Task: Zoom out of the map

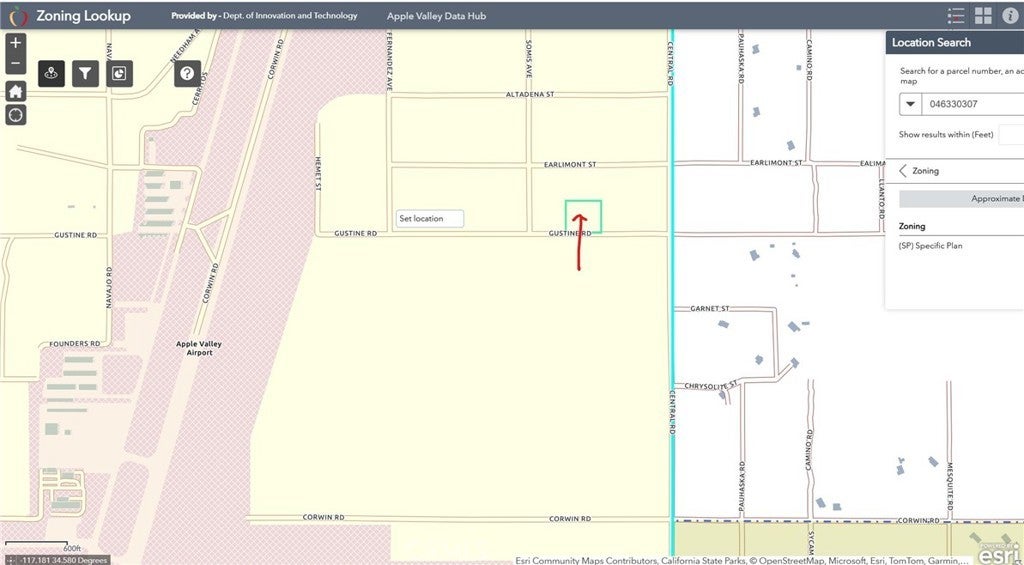Action: click(16, 64)
